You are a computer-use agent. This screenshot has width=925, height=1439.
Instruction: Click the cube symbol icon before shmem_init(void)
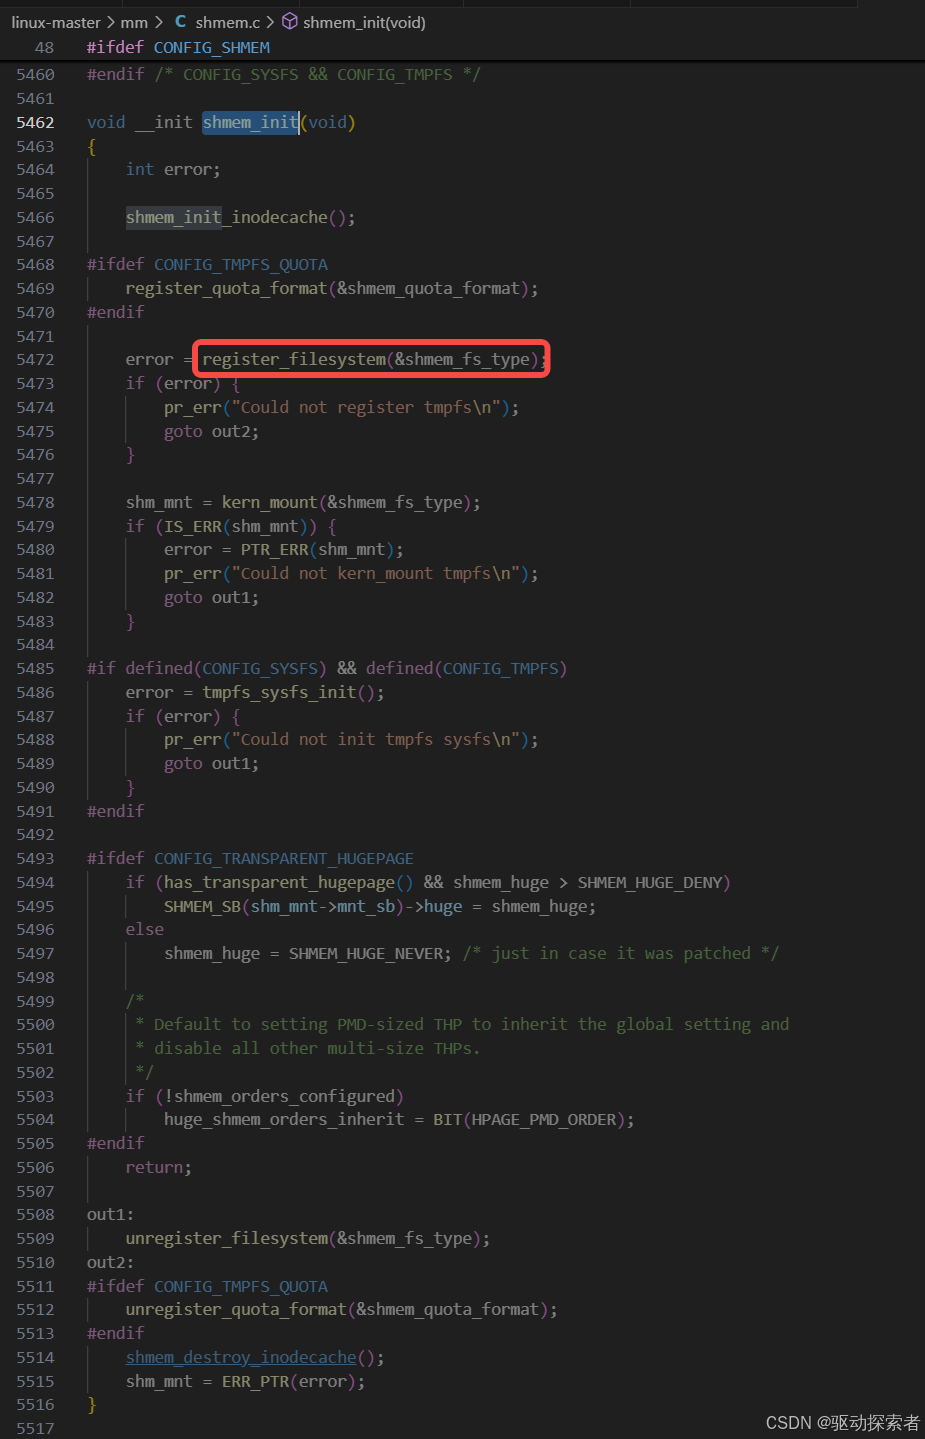click(289, 21)
